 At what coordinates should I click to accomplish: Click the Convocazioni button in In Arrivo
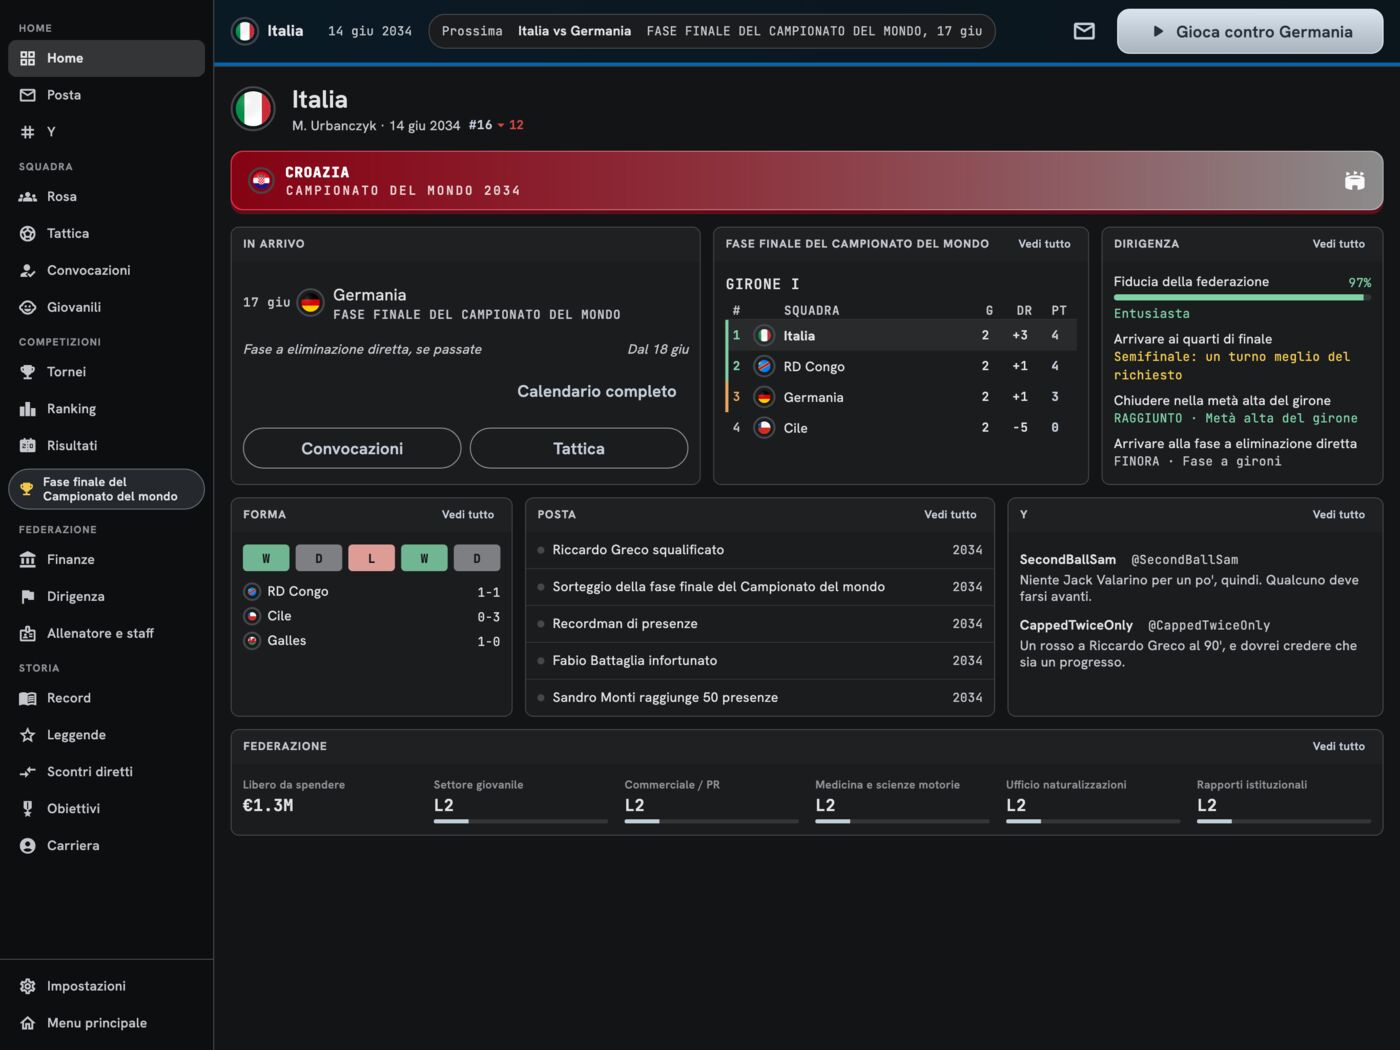coord(352,448)
